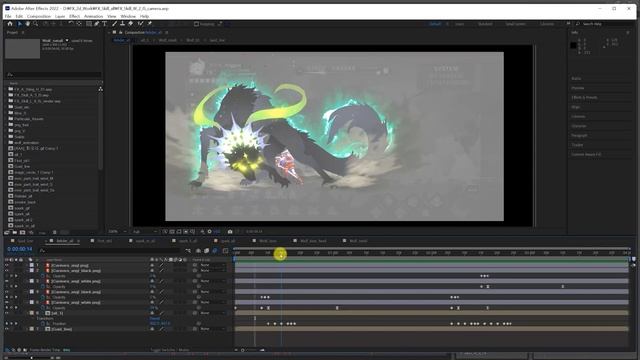Viewport: 640px width, 360px height.
Task: Click the Interpret Footage icon in Project panel
Action: [x=7, y=232]
